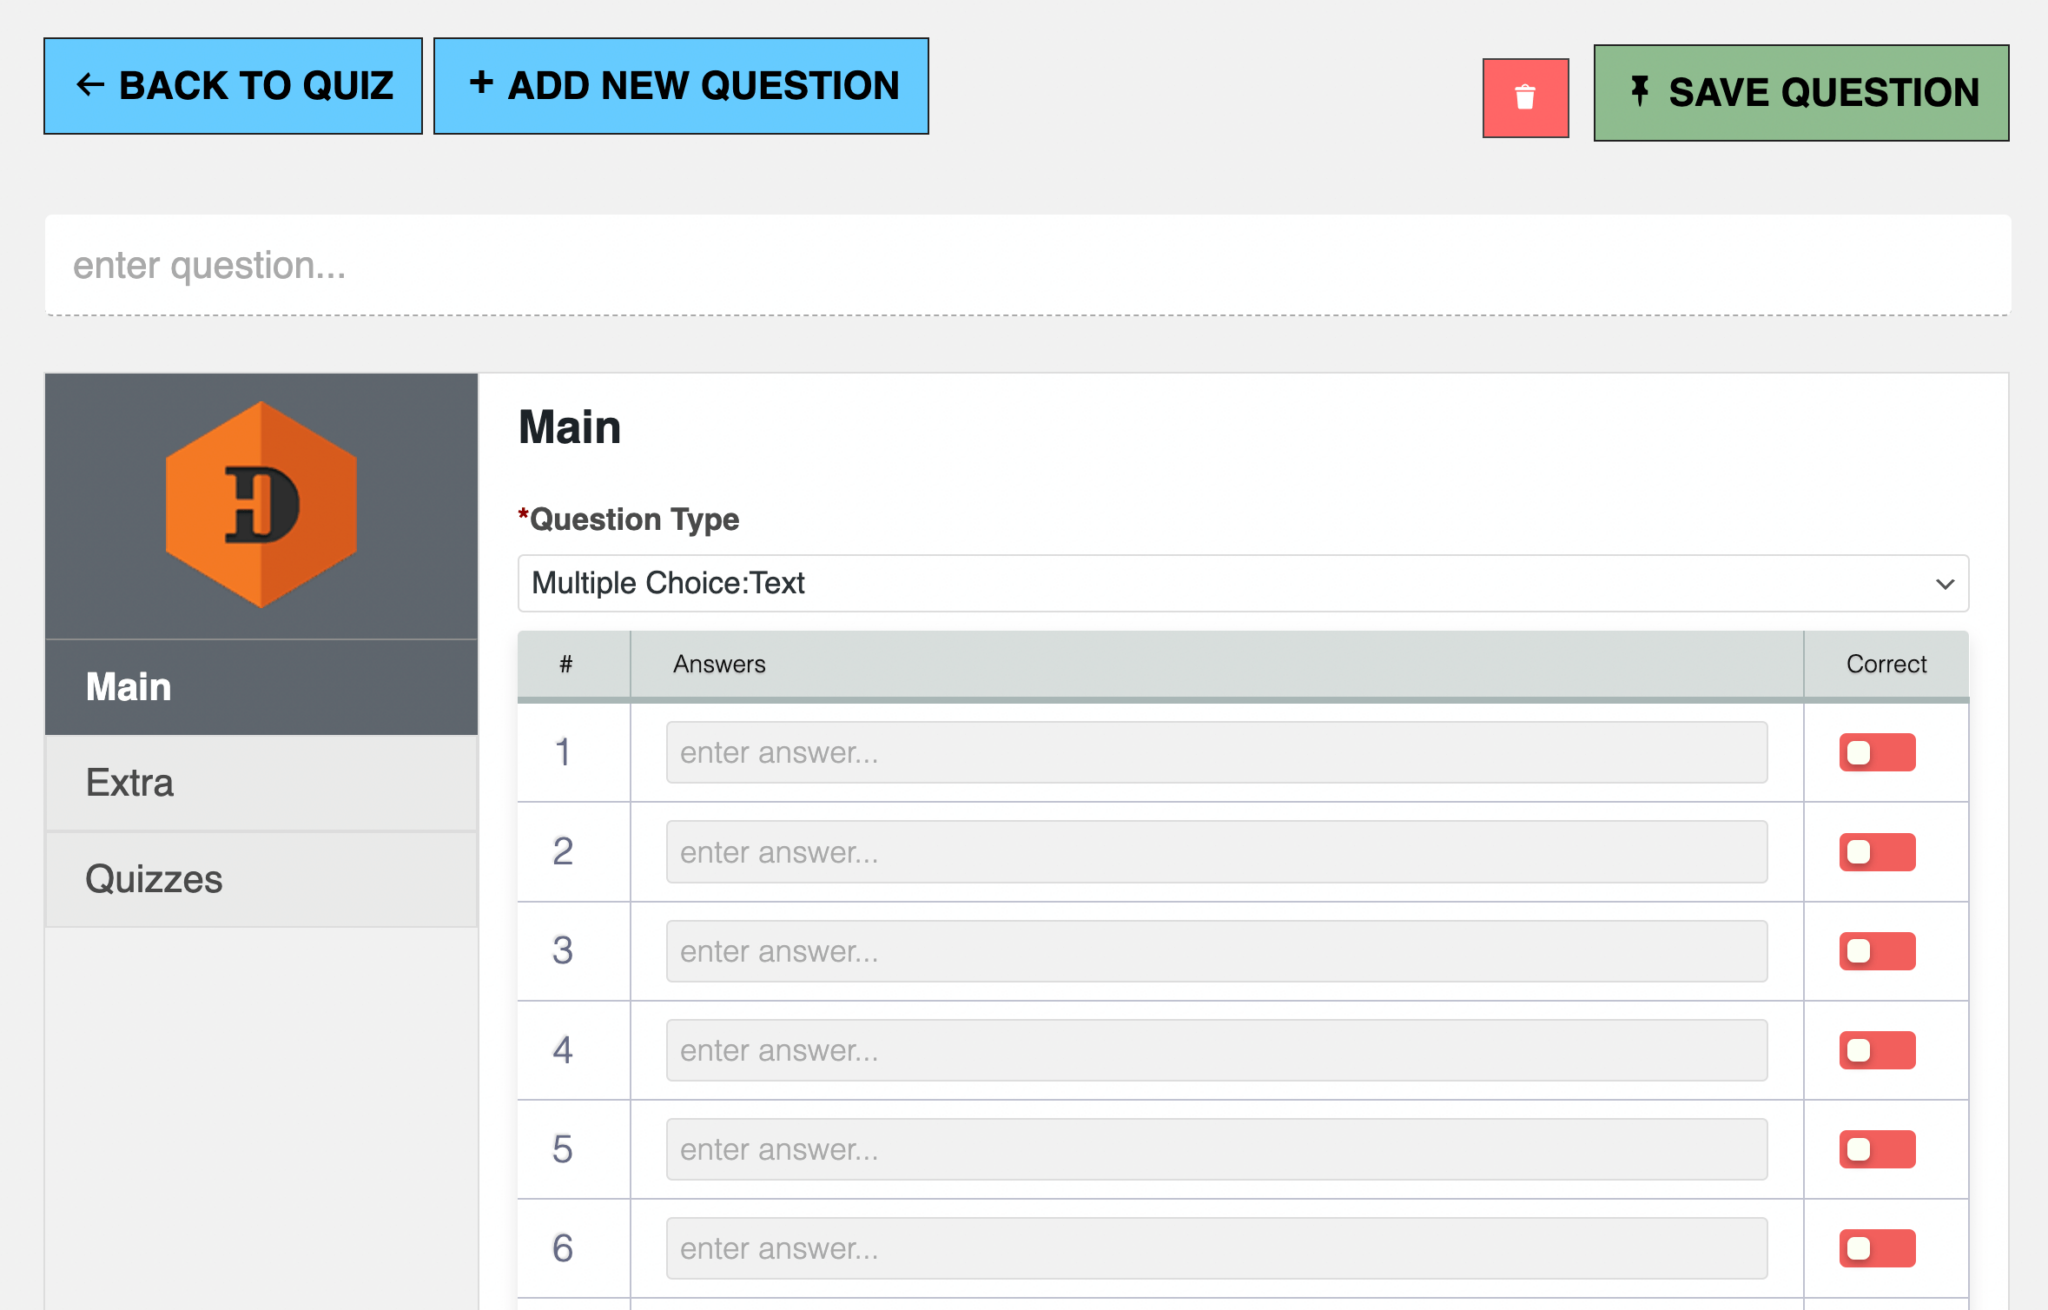Click the trash delete icon
Viewport: 2048px width, 1310px height.
pyautogui.click(x=1524, y=95)
